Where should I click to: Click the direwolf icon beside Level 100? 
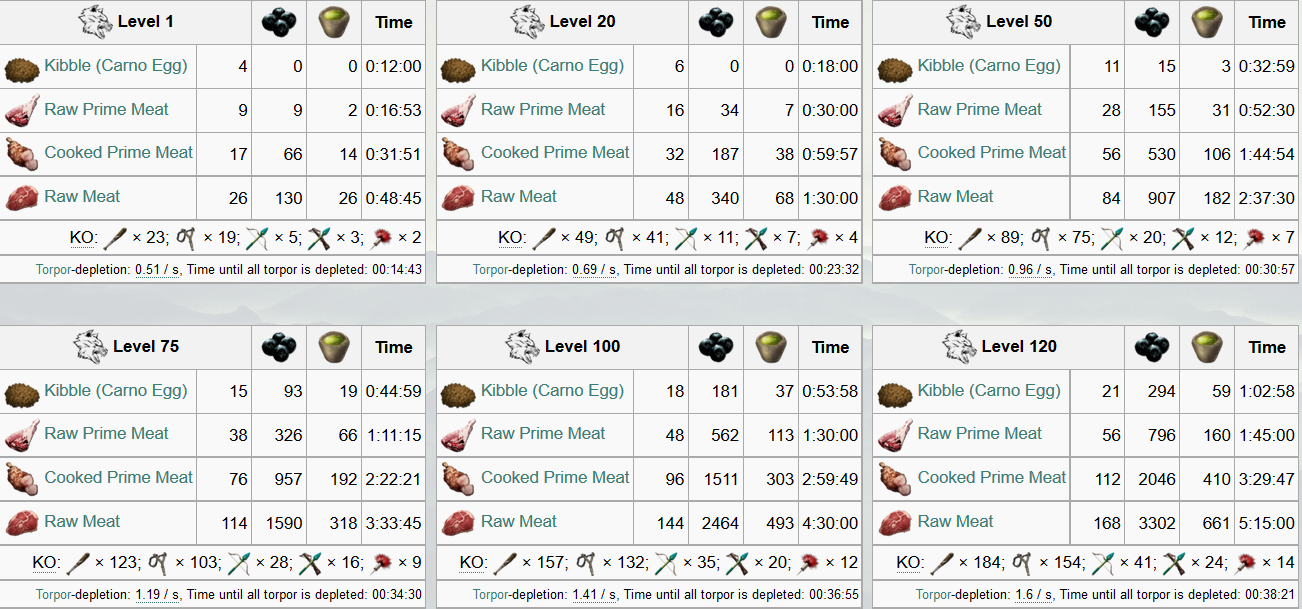(x=523, y=347)
